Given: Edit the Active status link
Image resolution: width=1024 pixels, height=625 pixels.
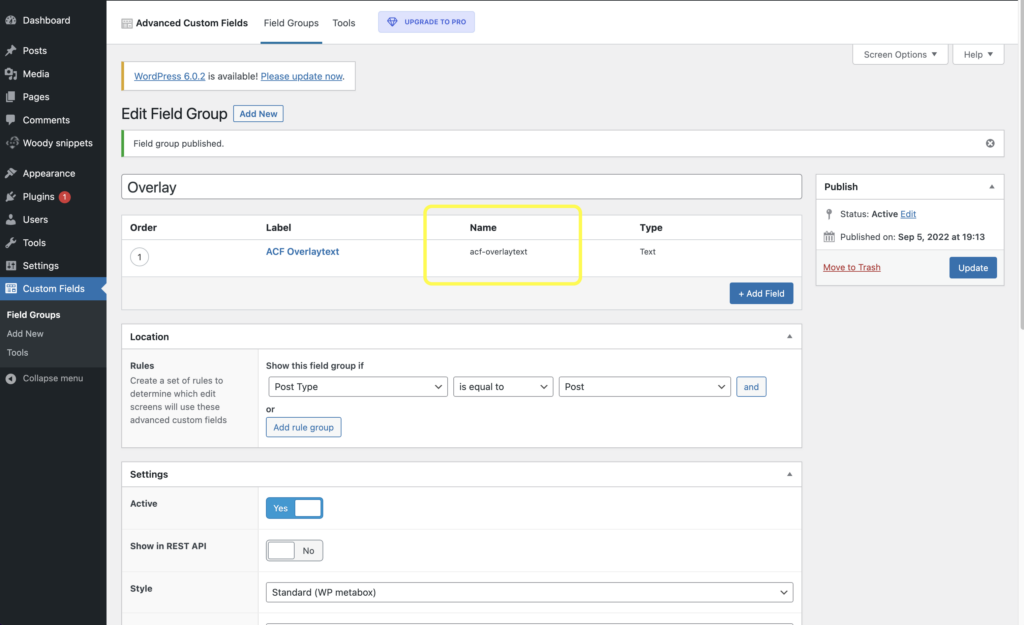Looking at the screenshot, I should (x=908, y=214).
